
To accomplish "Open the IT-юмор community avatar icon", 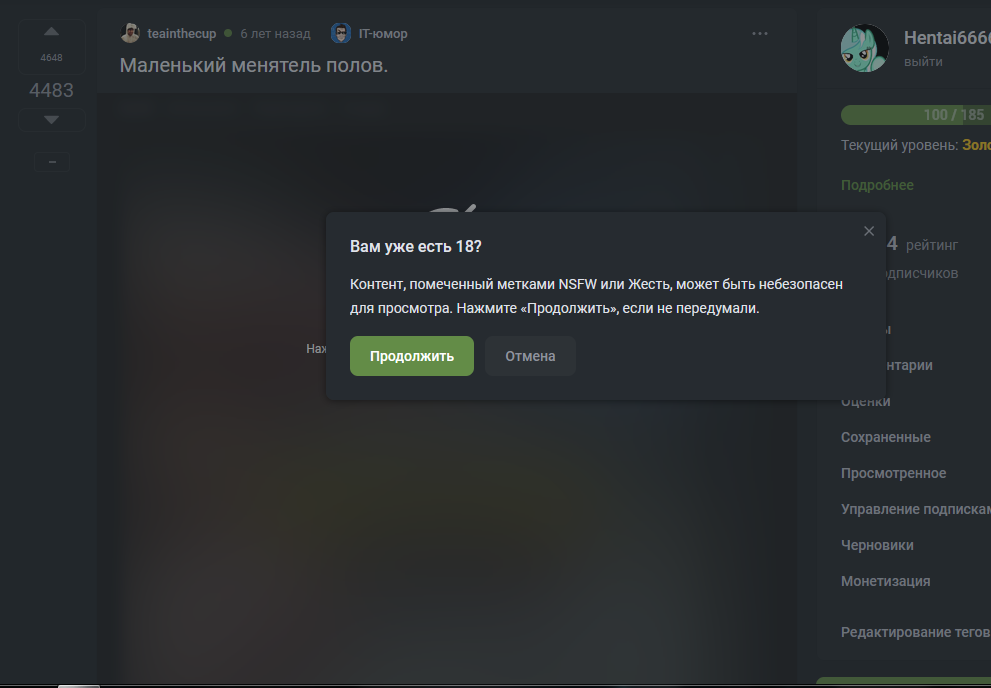I will (x=341, y=33).
